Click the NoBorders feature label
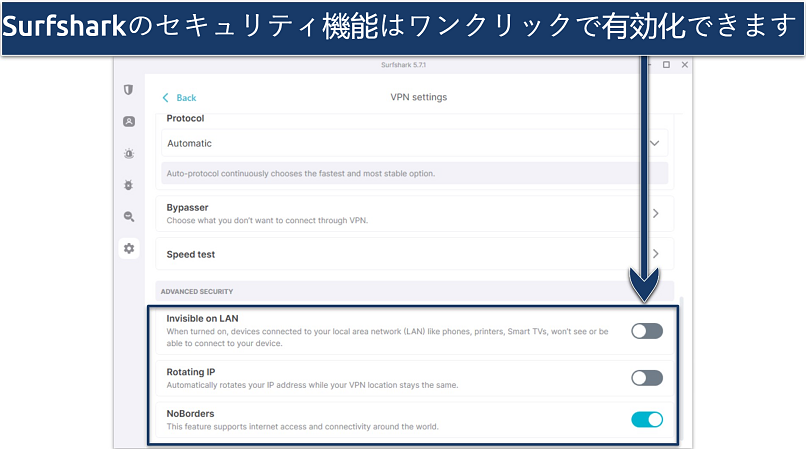The width and height of the screenshot is (806, 449). (x=190, y=413)
